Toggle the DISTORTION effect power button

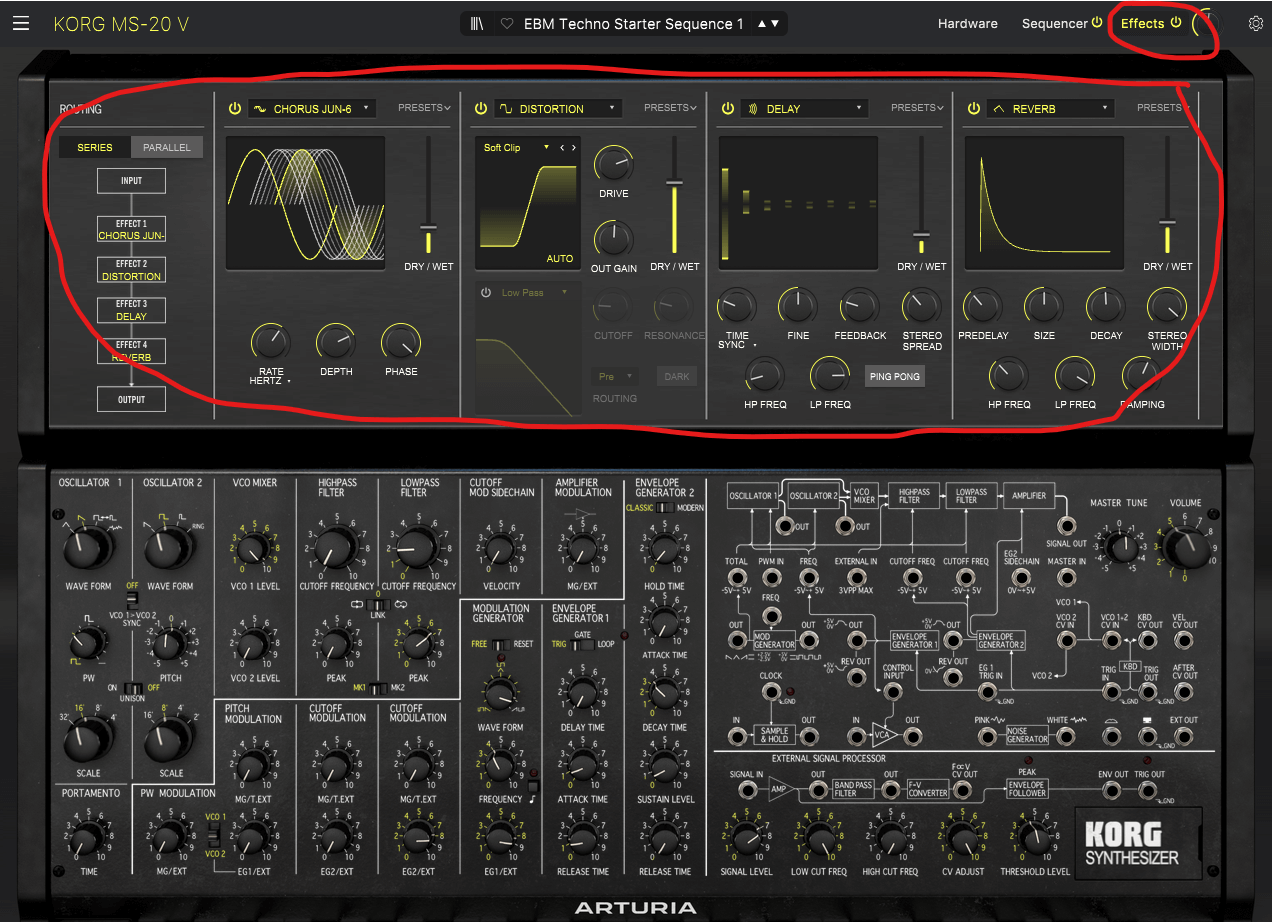click(481, 108)
